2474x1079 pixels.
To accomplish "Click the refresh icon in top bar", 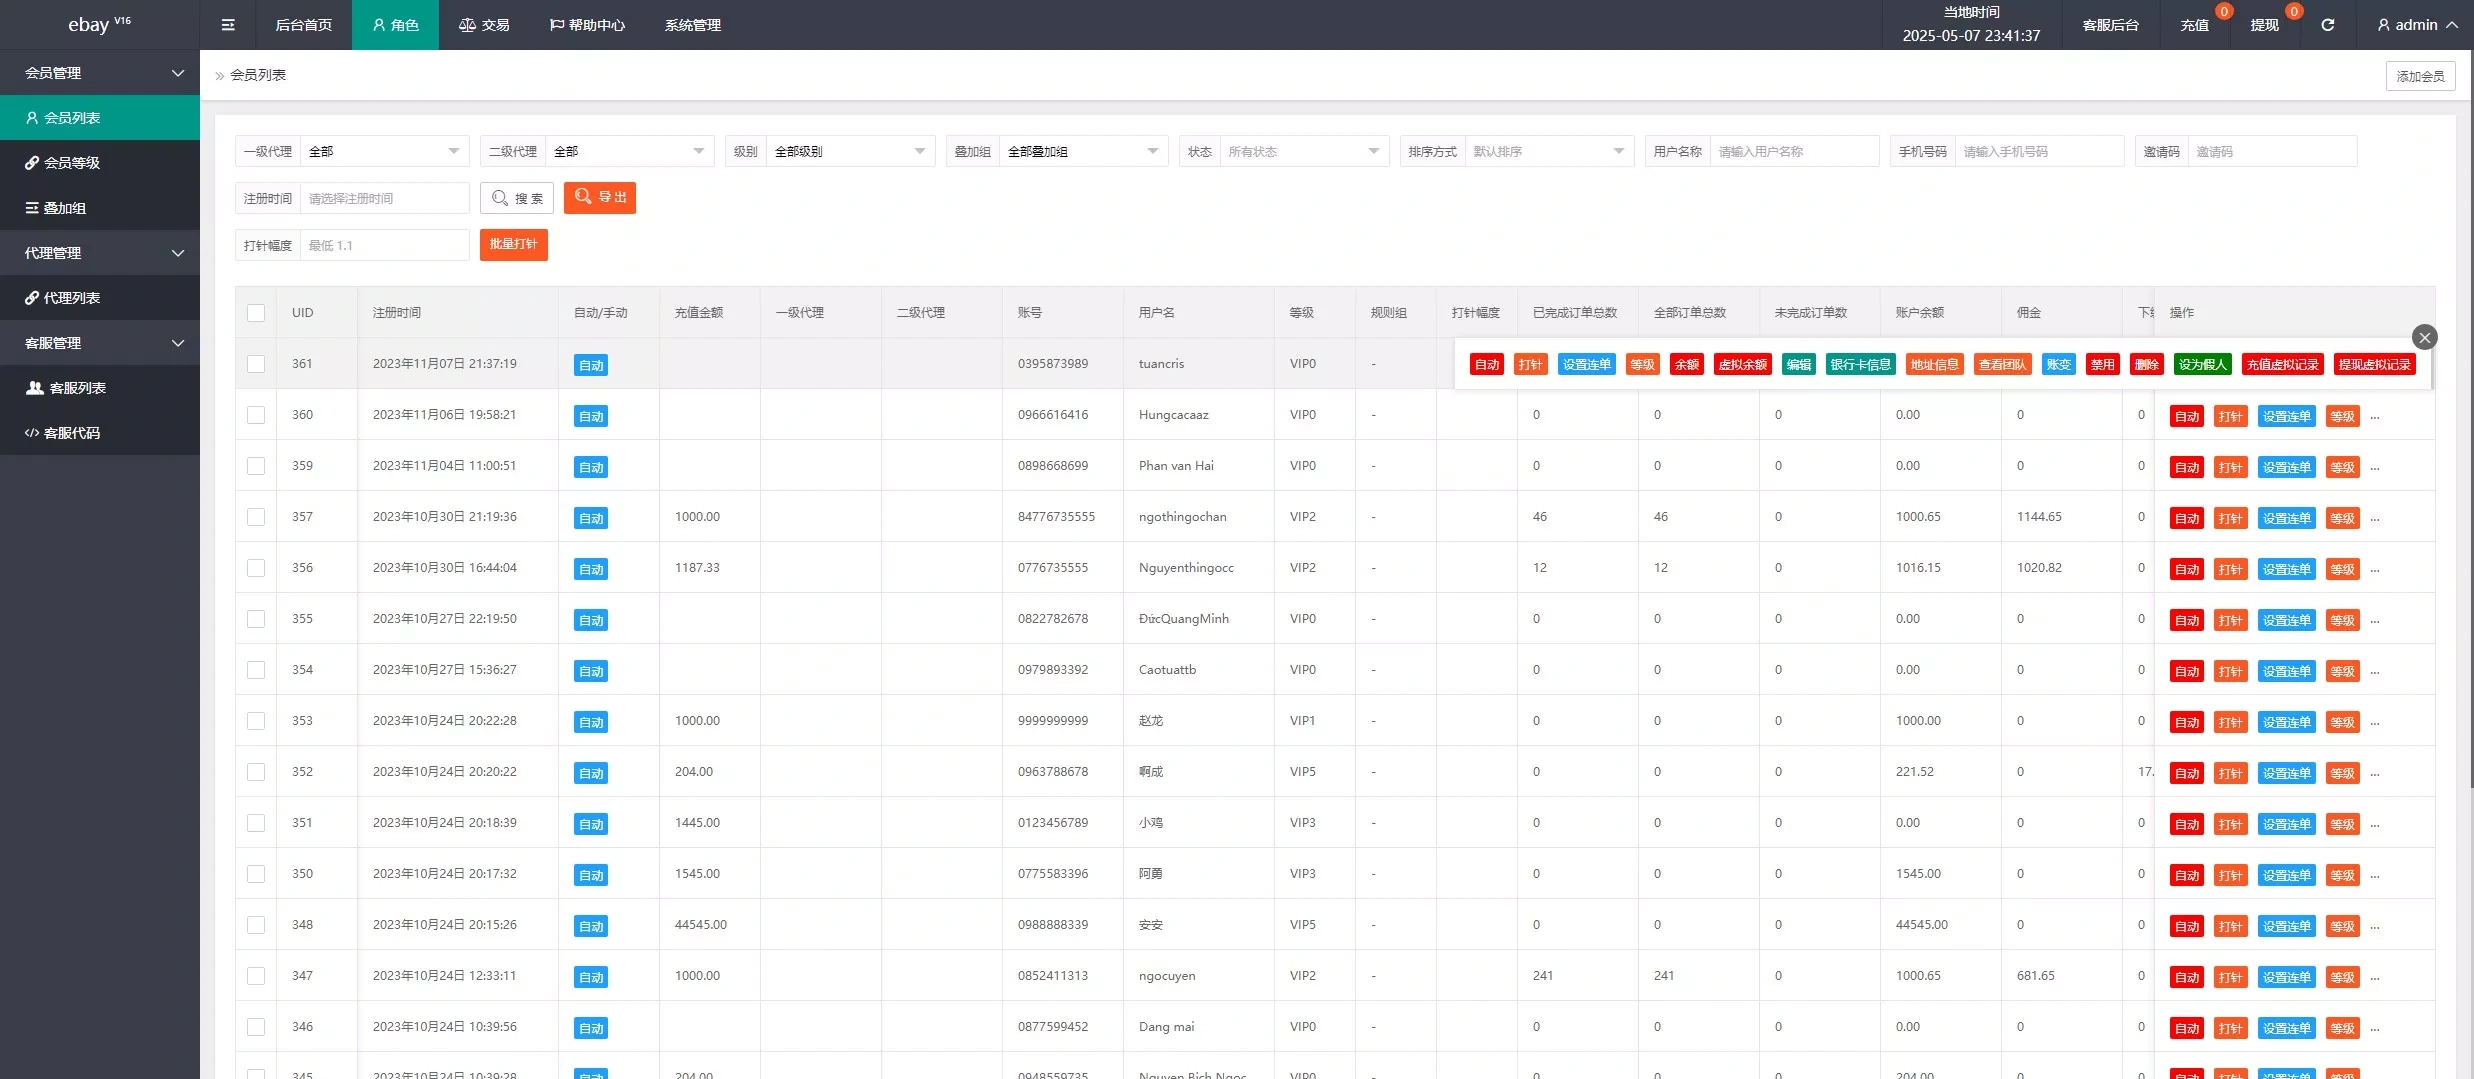I will pyautogui.click(x=2327, y=25).
